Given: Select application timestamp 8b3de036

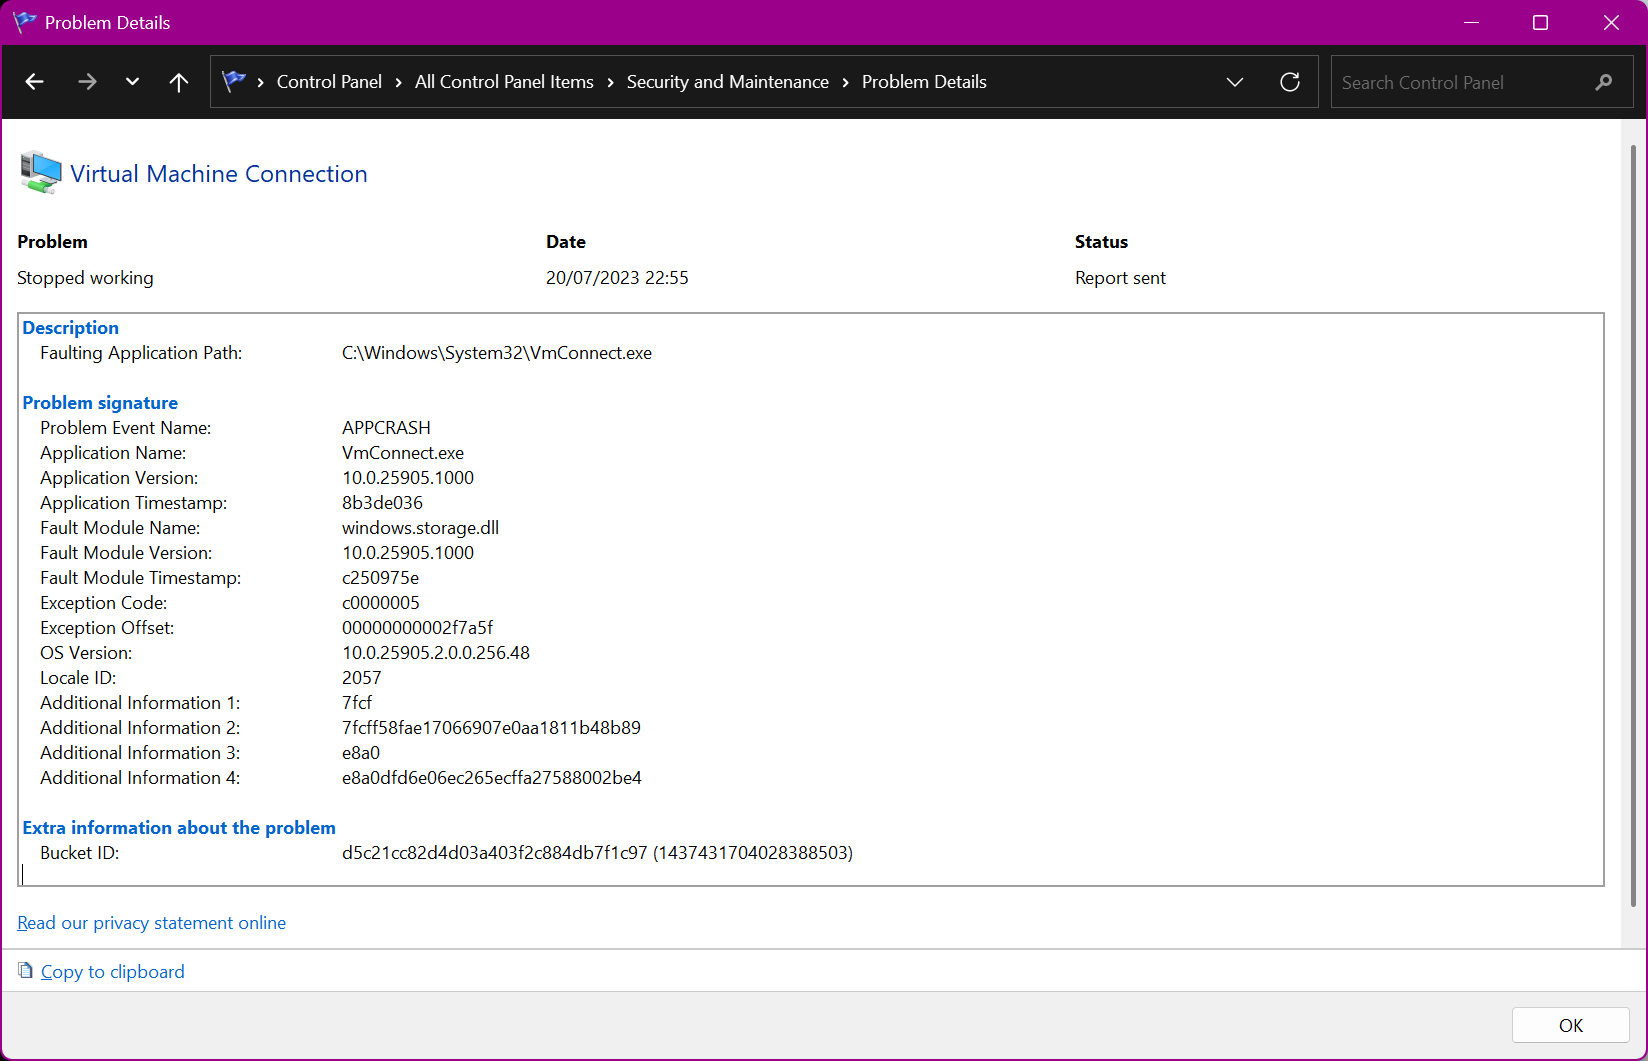Looking at the screenshot, I should point(382,503).
